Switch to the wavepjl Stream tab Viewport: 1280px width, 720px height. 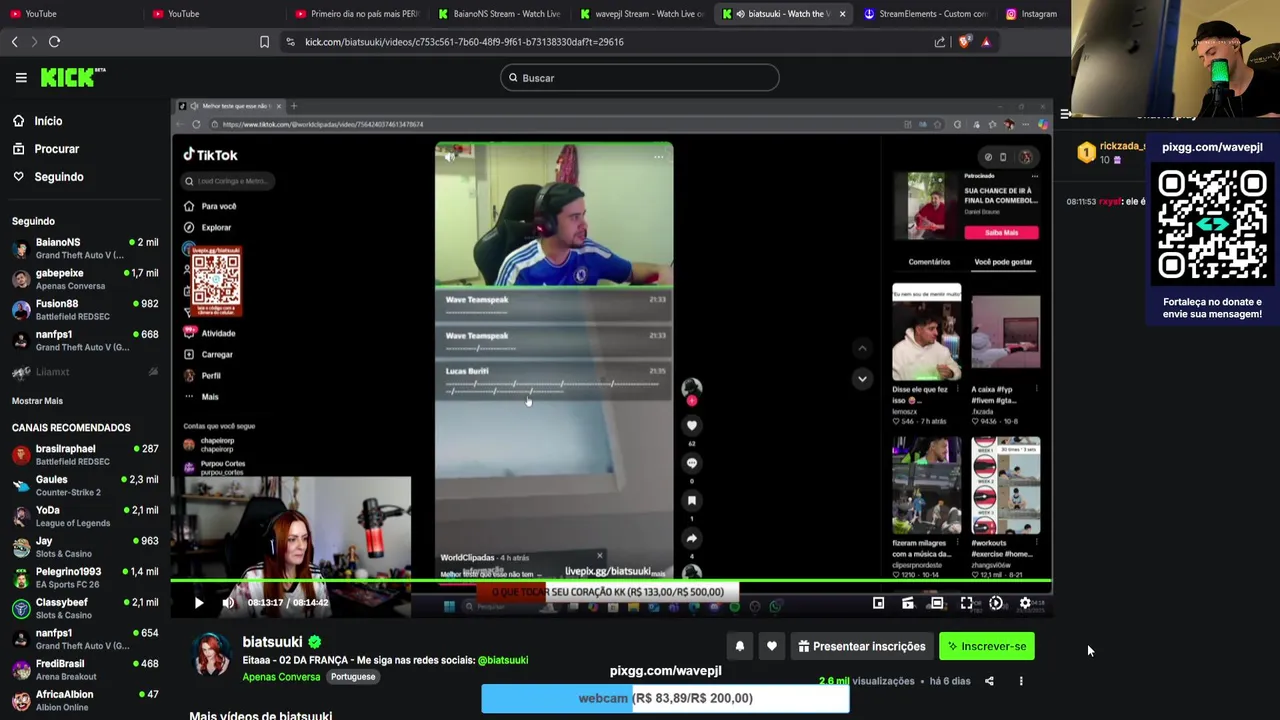pyautogui.click(x=642, y=14)
